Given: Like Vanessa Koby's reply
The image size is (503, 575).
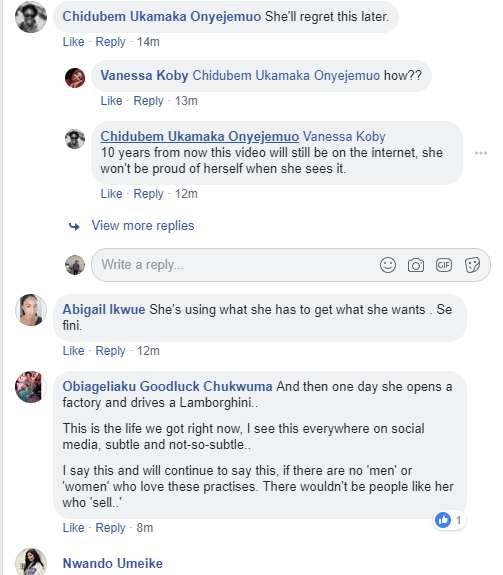Looking at the screenshot, I should (111, 100).
